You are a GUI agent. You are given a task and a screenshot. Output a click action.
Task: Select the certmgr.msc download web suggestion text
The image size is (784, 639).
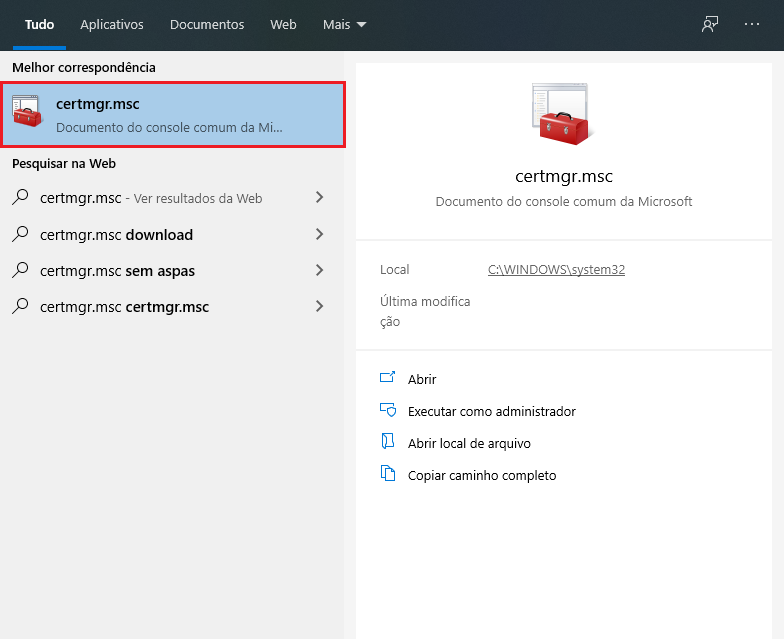tap(116, 235)
